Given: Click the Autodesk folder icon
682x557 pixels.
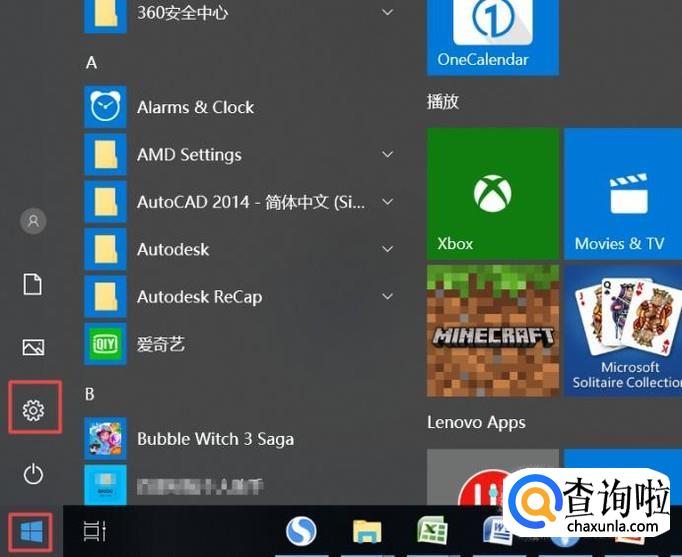Looking at the screenshot, I should tap(105, 249).
